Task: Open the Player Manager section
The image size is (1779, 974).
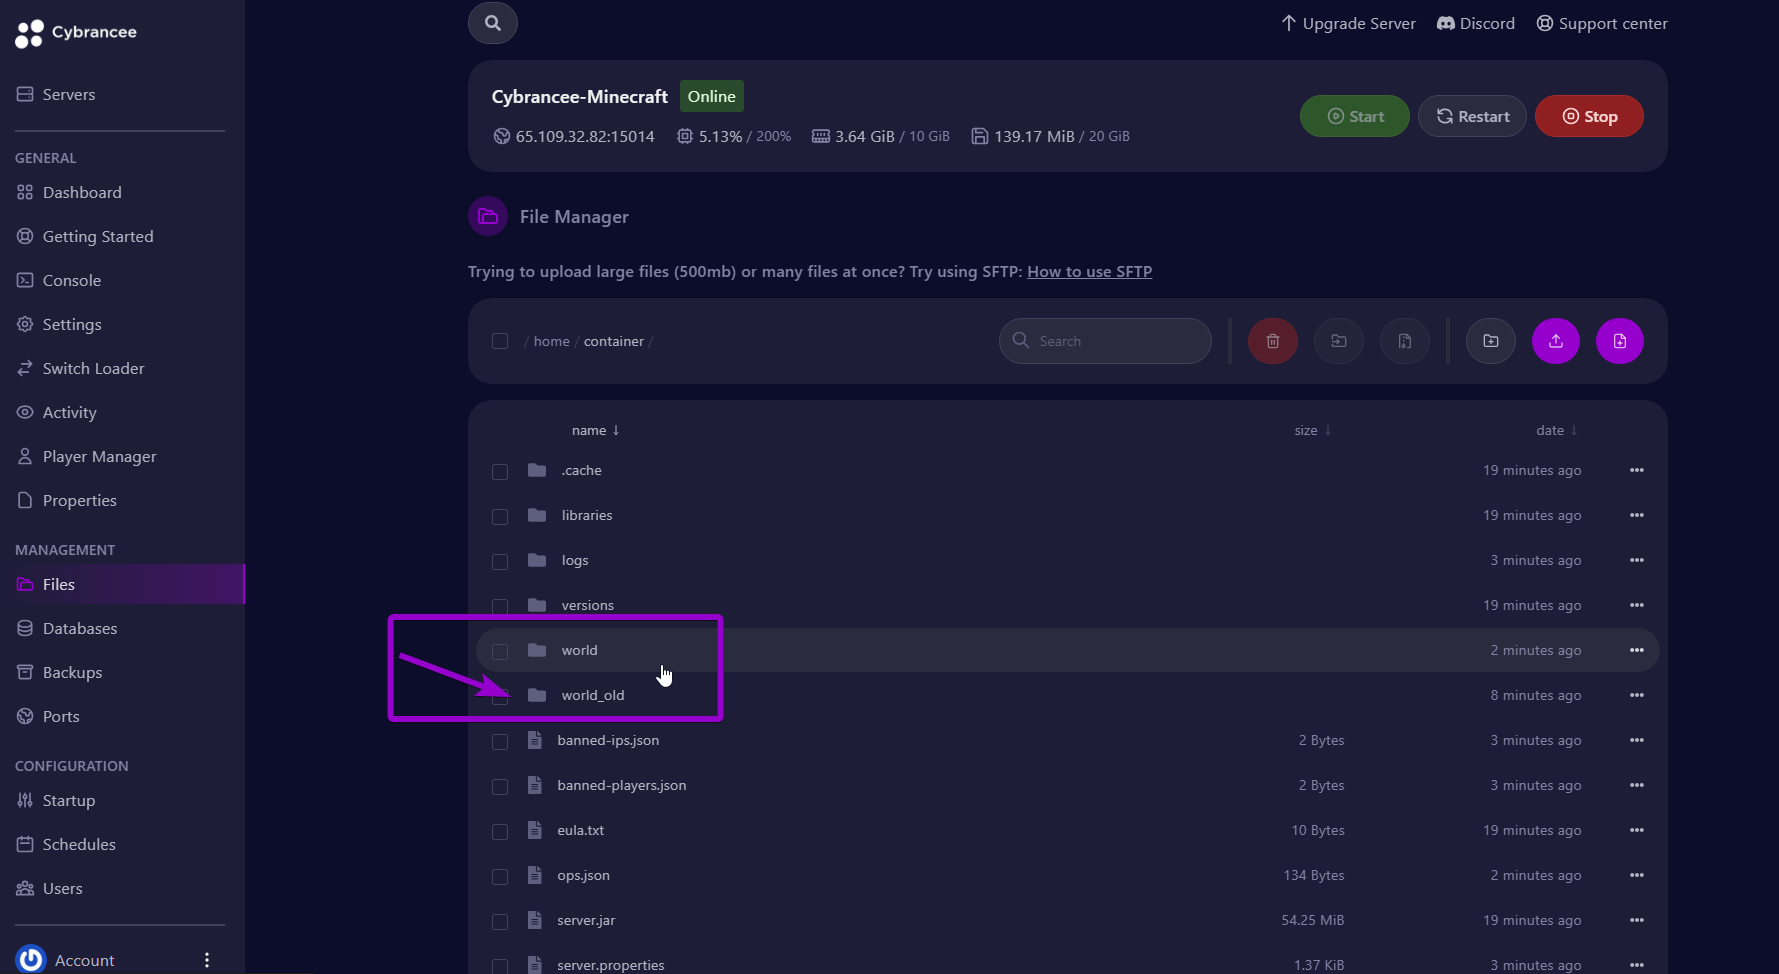Action: (x=99, y=456)
